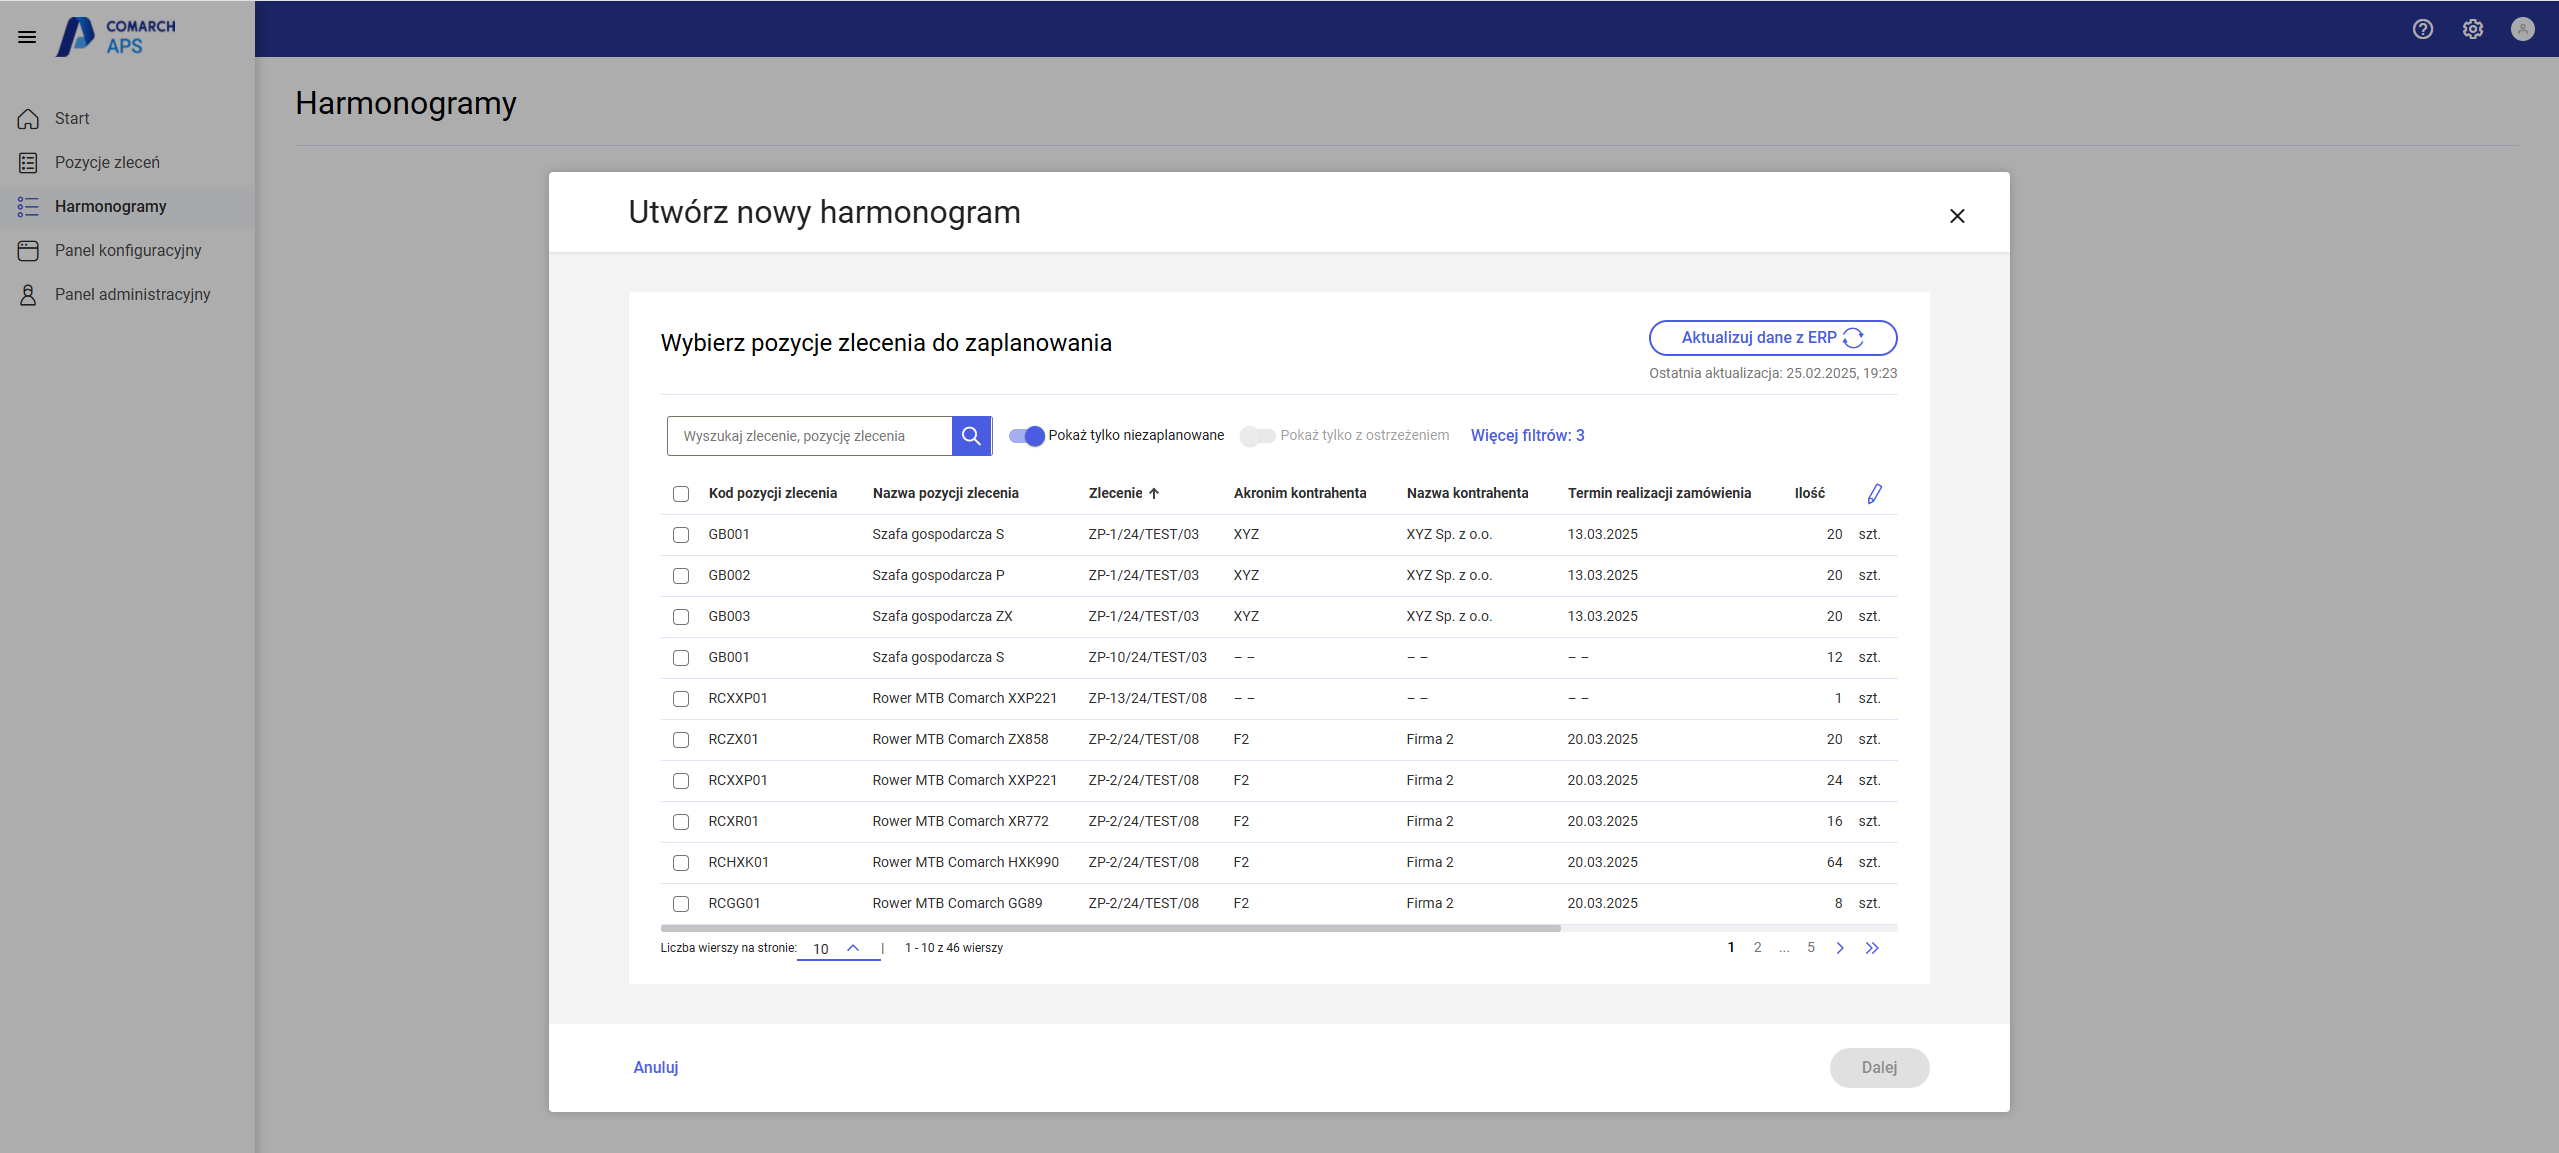
Task: Click Akronim kontrahenta column header
Action: click(x=1299, y=493)
